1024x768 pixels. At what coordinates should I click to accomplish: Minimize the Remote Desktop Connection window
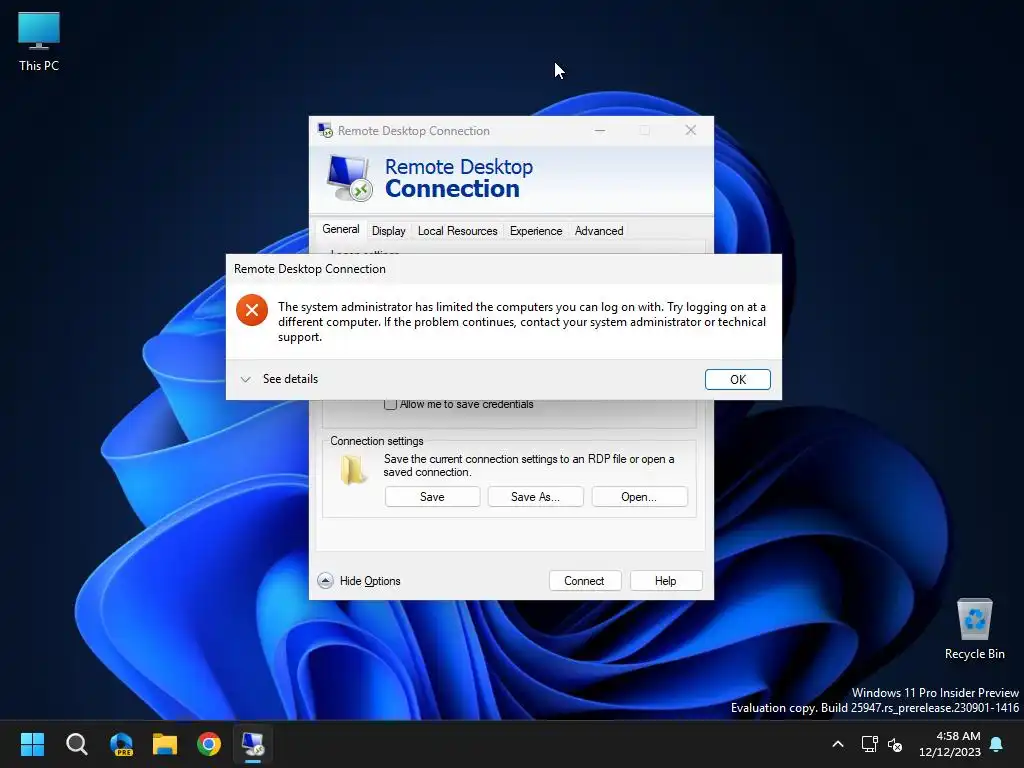600,130
